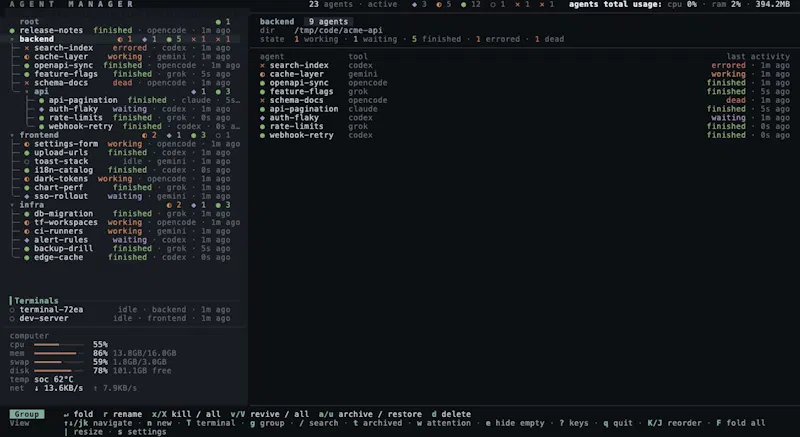Click waiting diamond beside auth-flaky in detail table
The width and height of the screenshot is (800, 437).
click(x=262, y=117)
